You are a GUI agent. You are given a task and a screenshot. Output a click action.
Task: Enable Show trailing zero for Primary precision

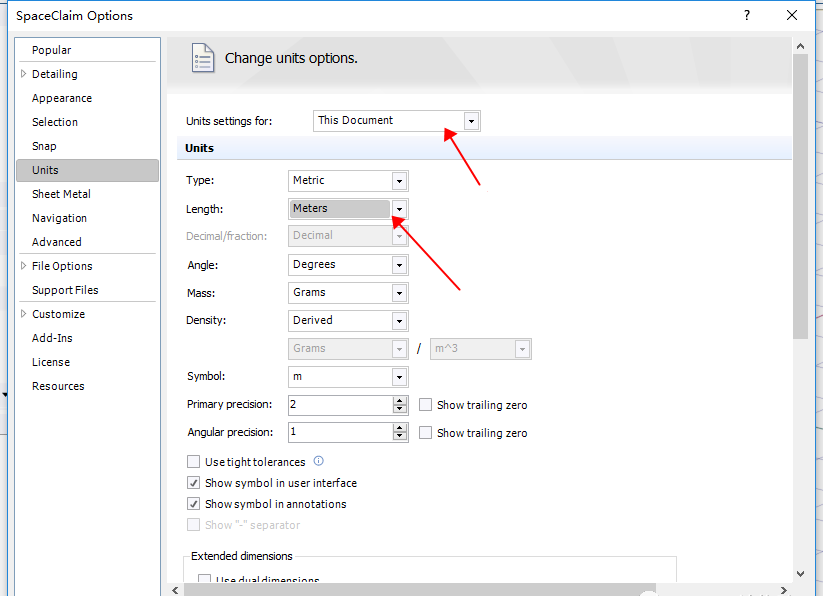[425, 405]
